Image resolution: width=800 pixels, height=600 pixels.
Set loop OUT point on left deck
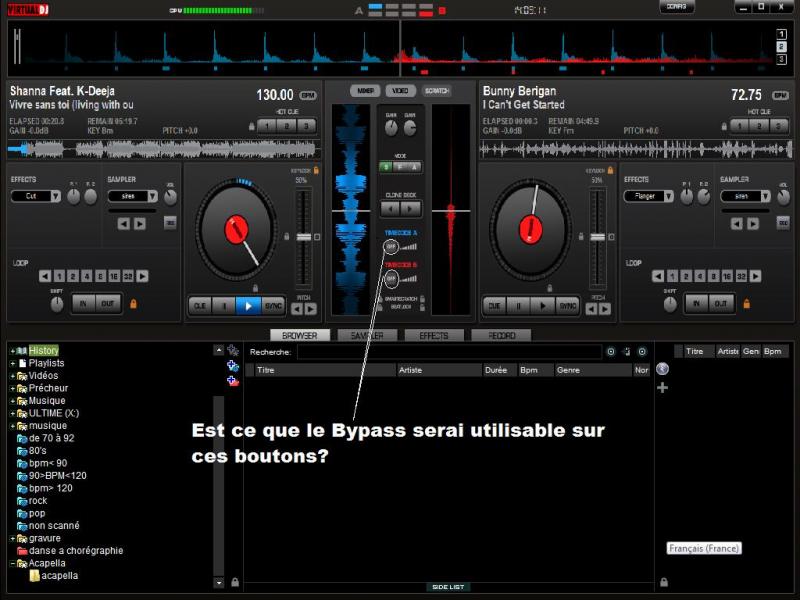[107, 303]
